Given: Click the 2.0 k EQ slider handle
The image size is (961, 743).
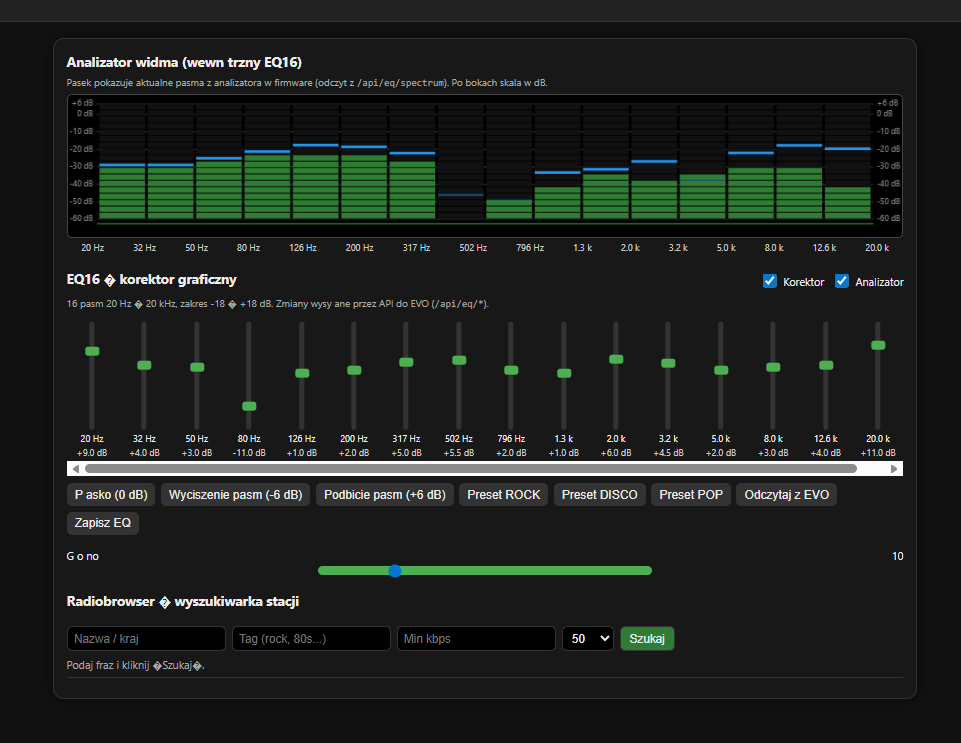Looking at the screenshot, I should pyautogui.click(x=616, y=359).
